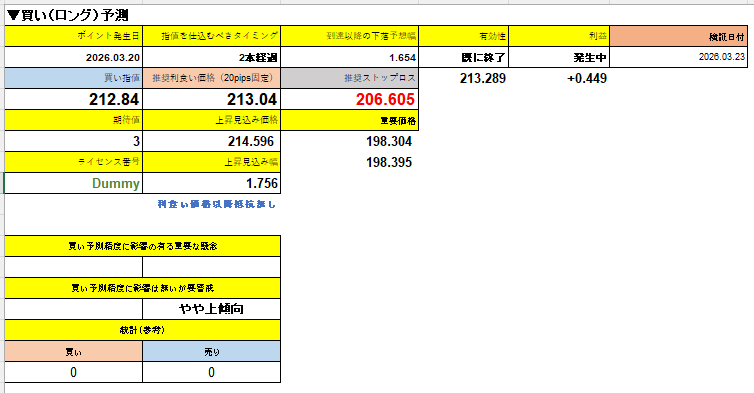Select the 統計(参考) header cell
The width and height of the screenshot is (754, 393).
pyautogui.click(x=142, y=330)
